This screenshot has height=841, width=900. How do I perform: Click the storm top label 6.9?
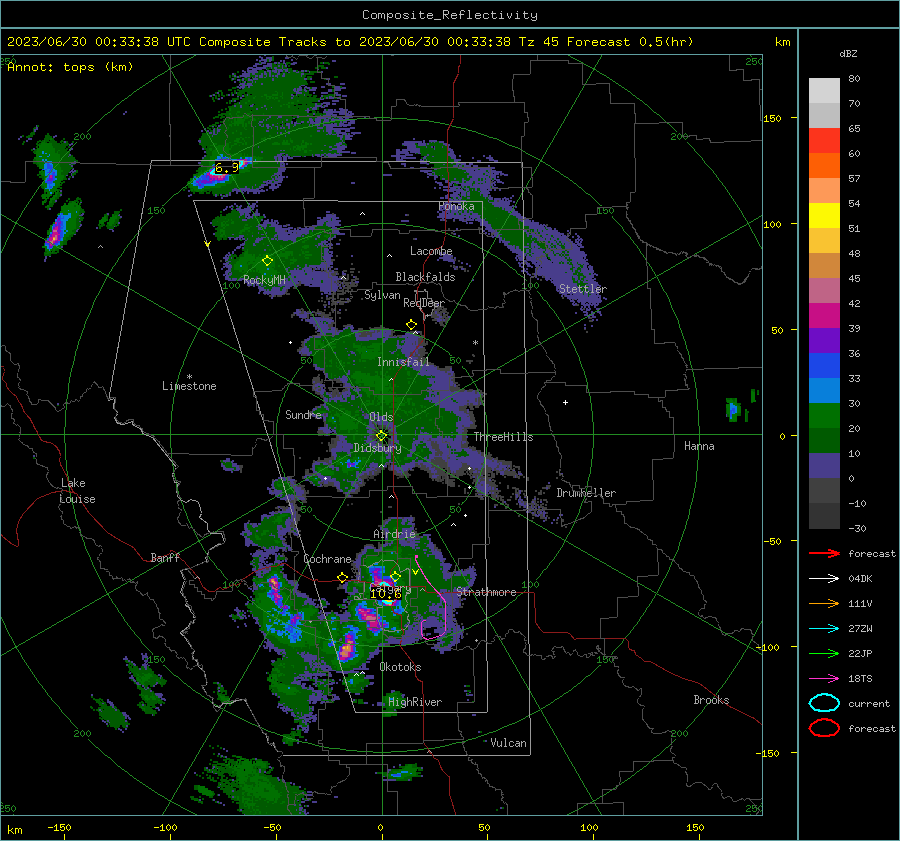[227, 168]
